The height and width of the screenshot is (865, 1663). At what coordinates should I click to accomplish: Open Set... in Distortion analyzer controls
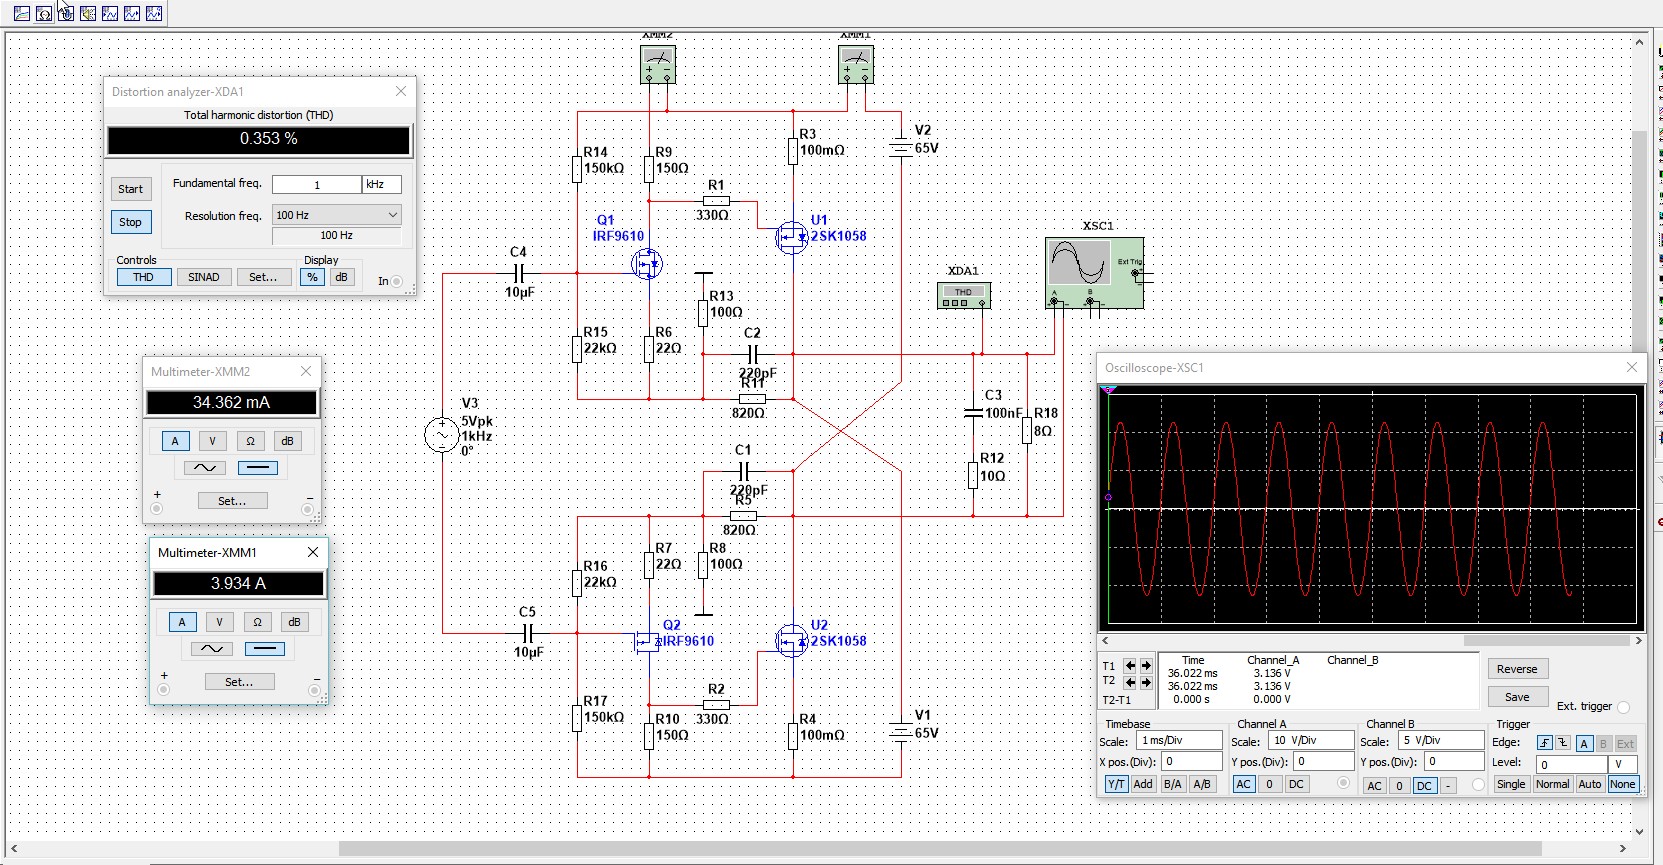[x=263, y=277]
